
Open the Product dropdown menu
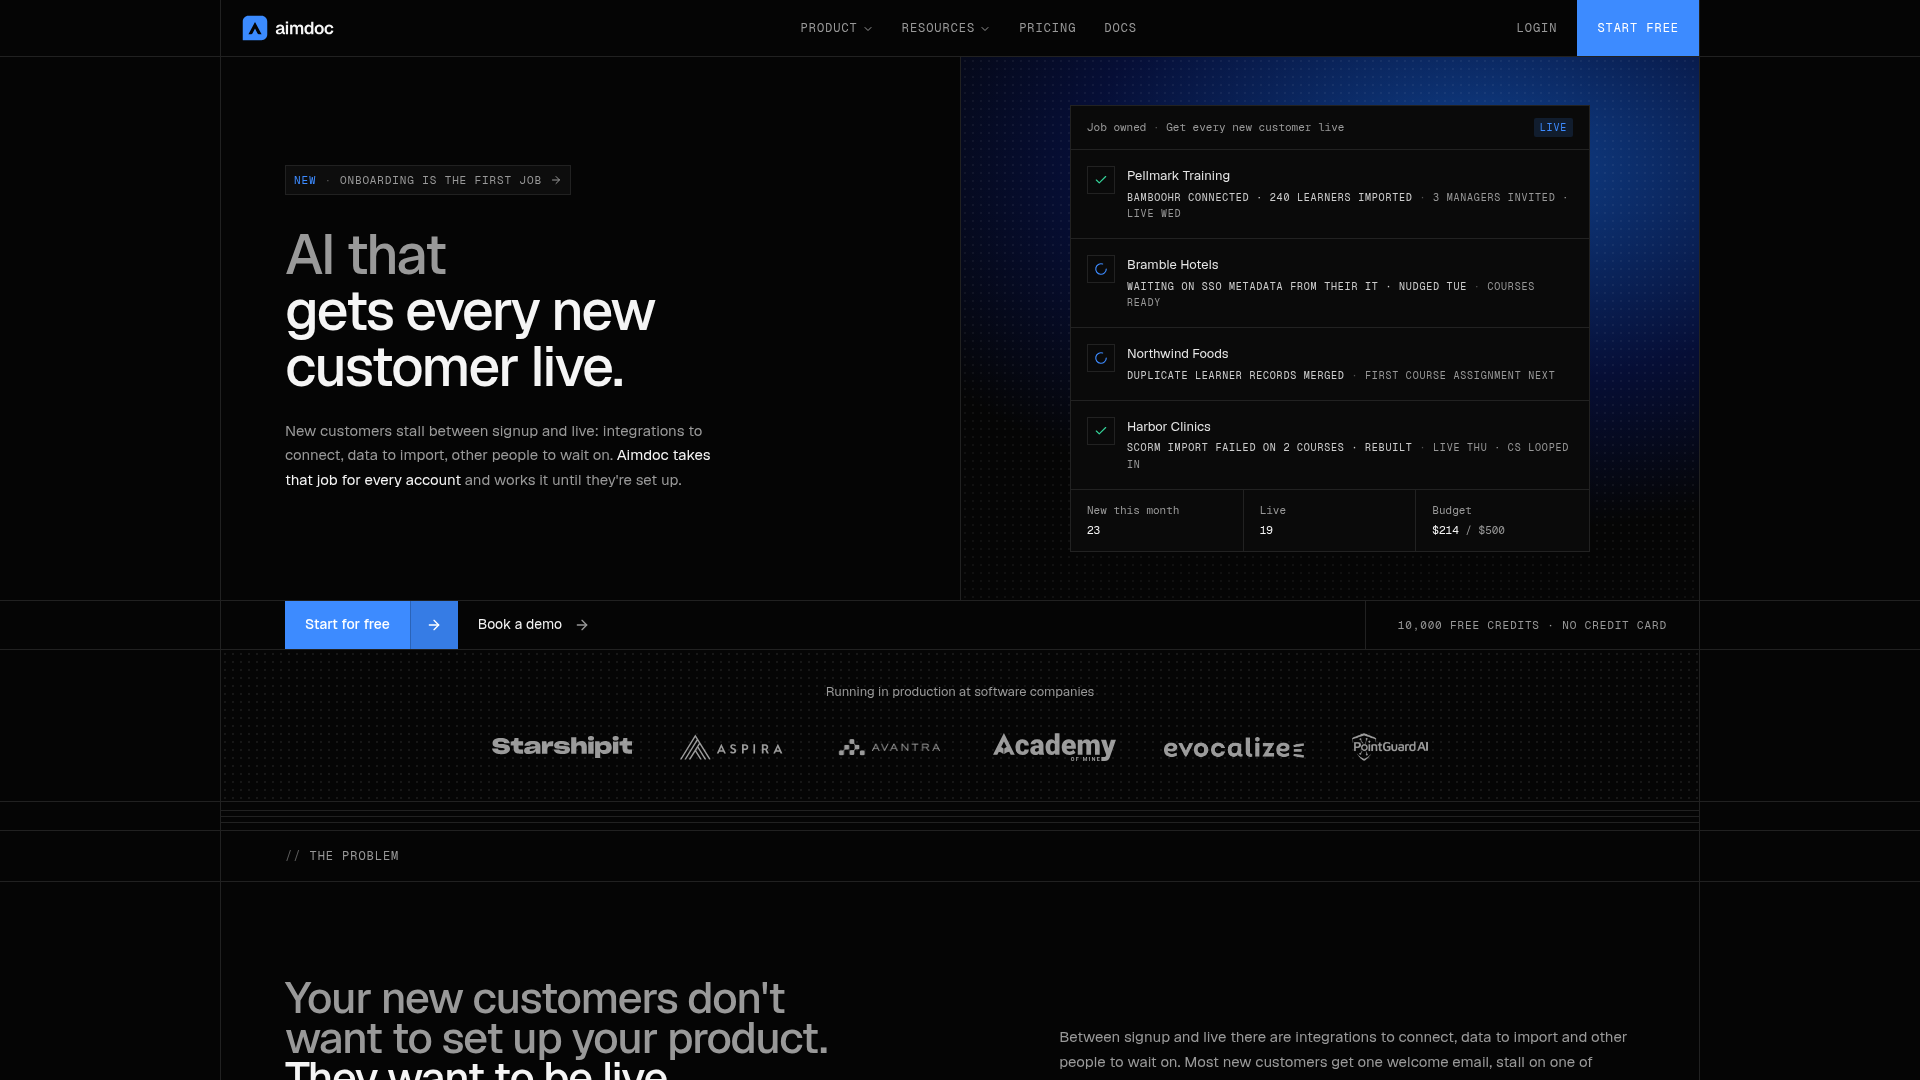click(836, 28)
